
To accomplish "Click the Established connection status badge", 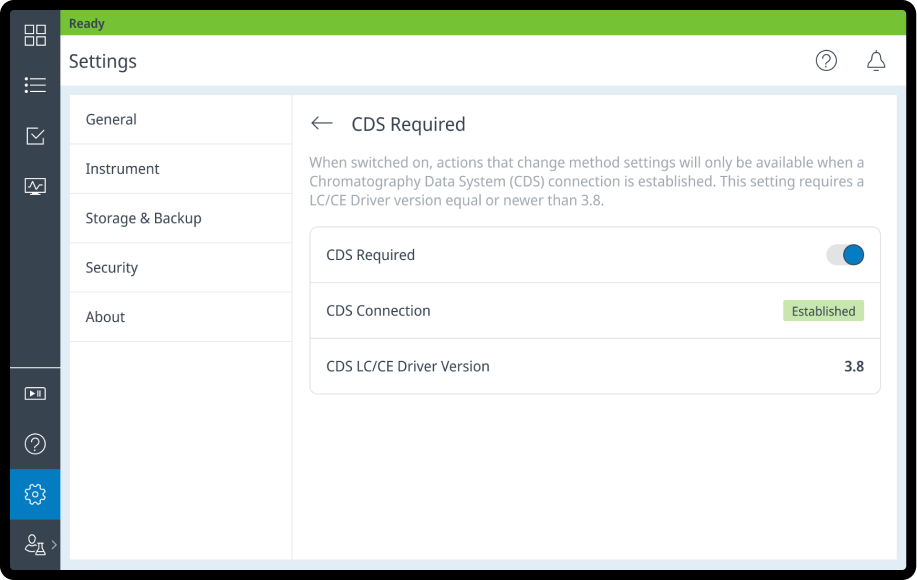I will pos(823,311).
